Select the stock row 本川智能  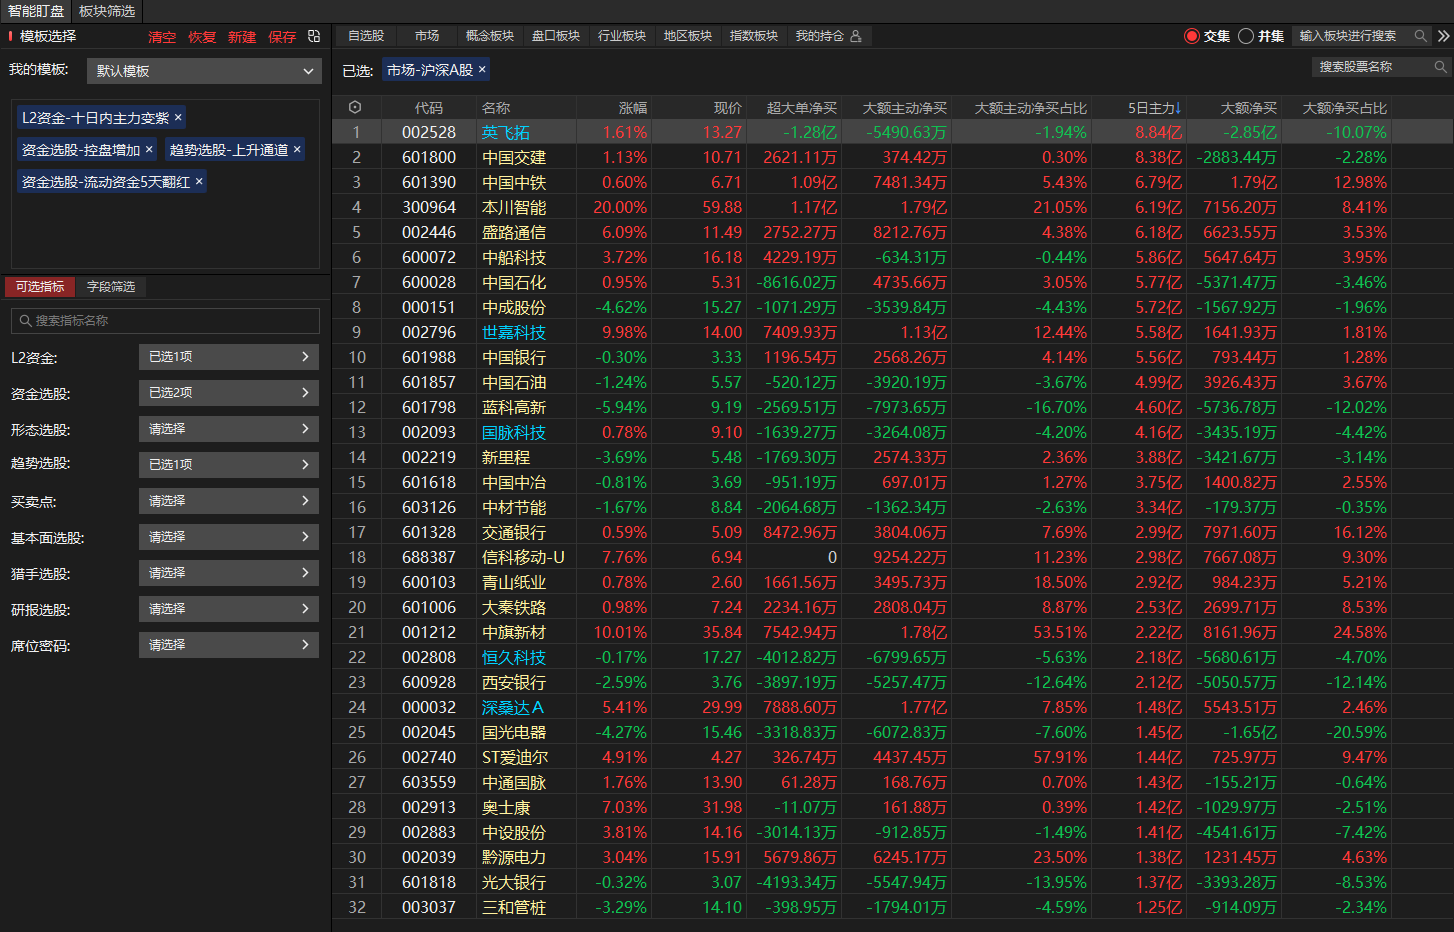coord(892,207)
